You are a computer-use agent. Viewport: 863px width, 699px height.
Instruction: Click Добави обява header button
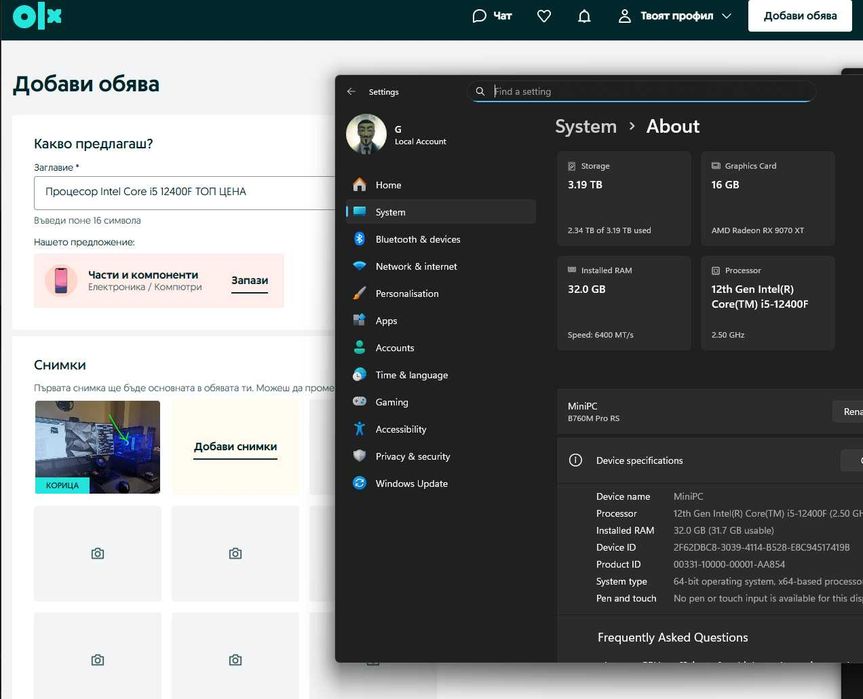click(800, 16)
